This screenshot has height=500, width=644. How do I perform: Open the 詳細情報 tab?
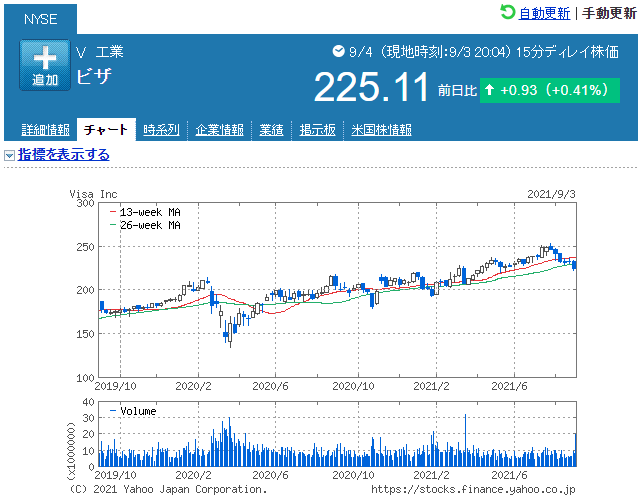(45, 130)
